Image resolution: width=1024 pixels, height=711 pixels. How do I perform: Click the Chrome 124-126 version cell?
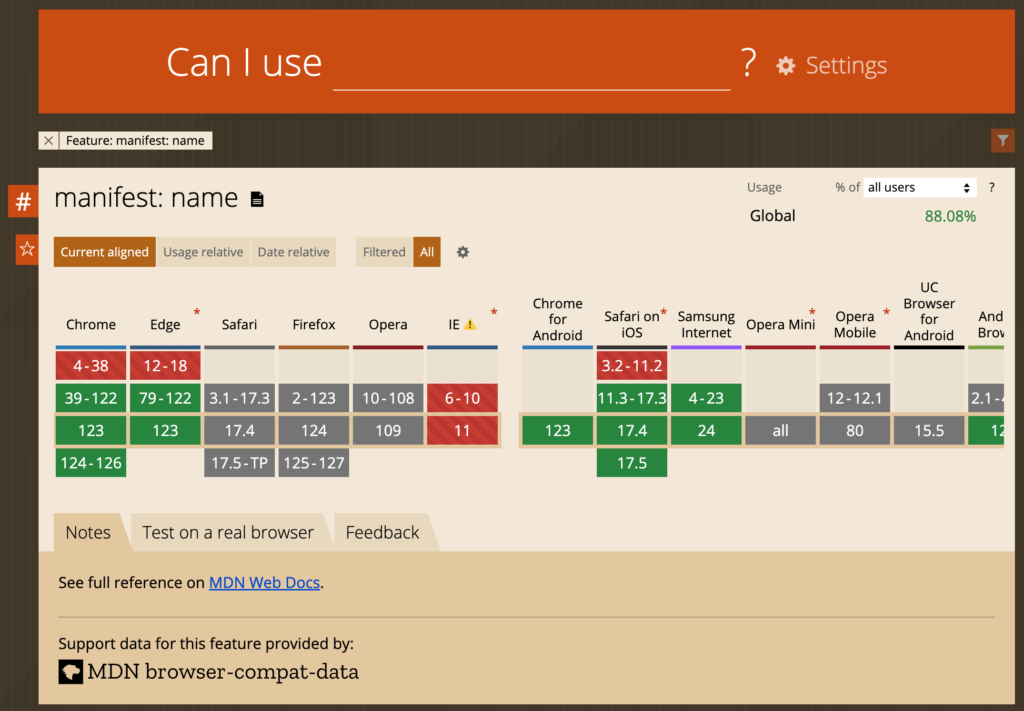tap(91, 463)
